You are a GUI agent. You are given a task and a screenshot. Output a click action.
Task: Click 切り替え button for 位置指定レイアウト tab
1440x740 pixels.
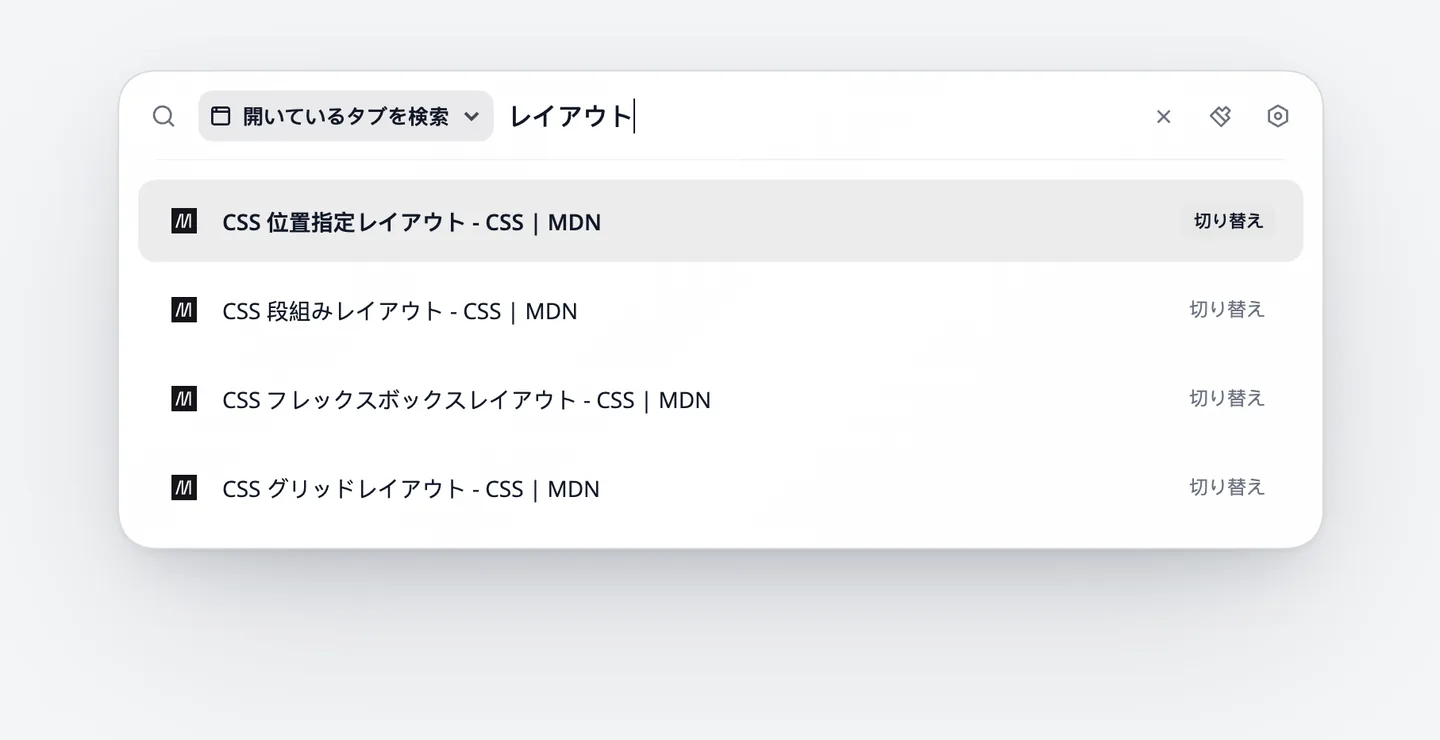pyautogui.click(x=1228, y=221)
